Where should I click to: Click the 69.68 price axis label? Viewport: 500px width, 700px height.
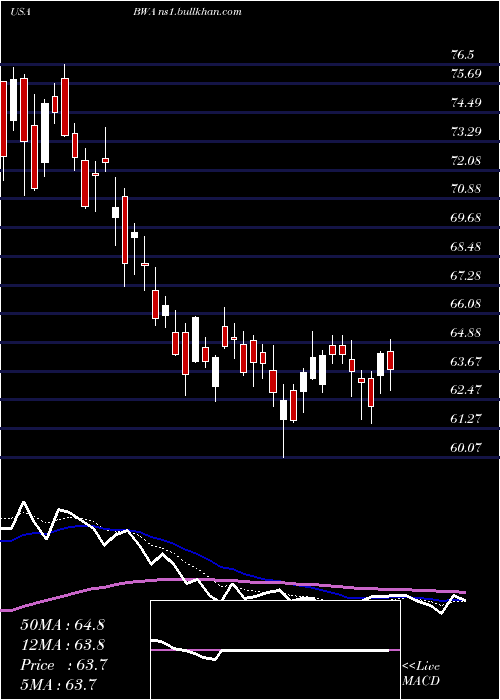coord(467,218)
